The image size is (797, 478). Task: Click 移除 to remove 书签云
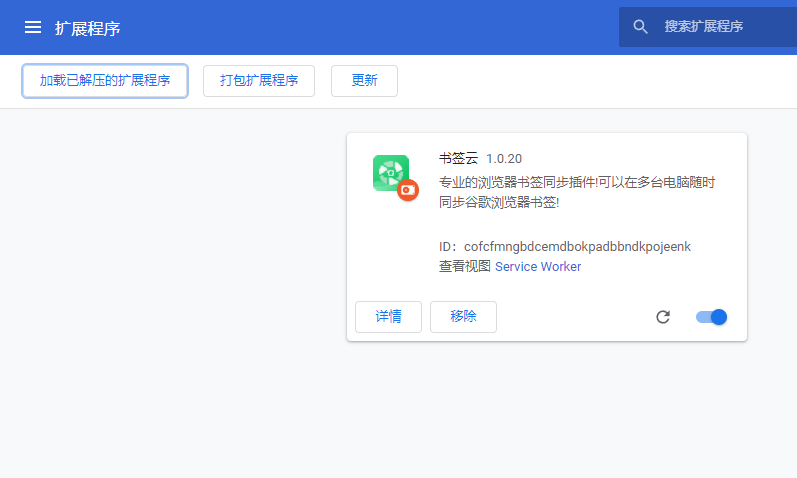click(x=463, y=317)
